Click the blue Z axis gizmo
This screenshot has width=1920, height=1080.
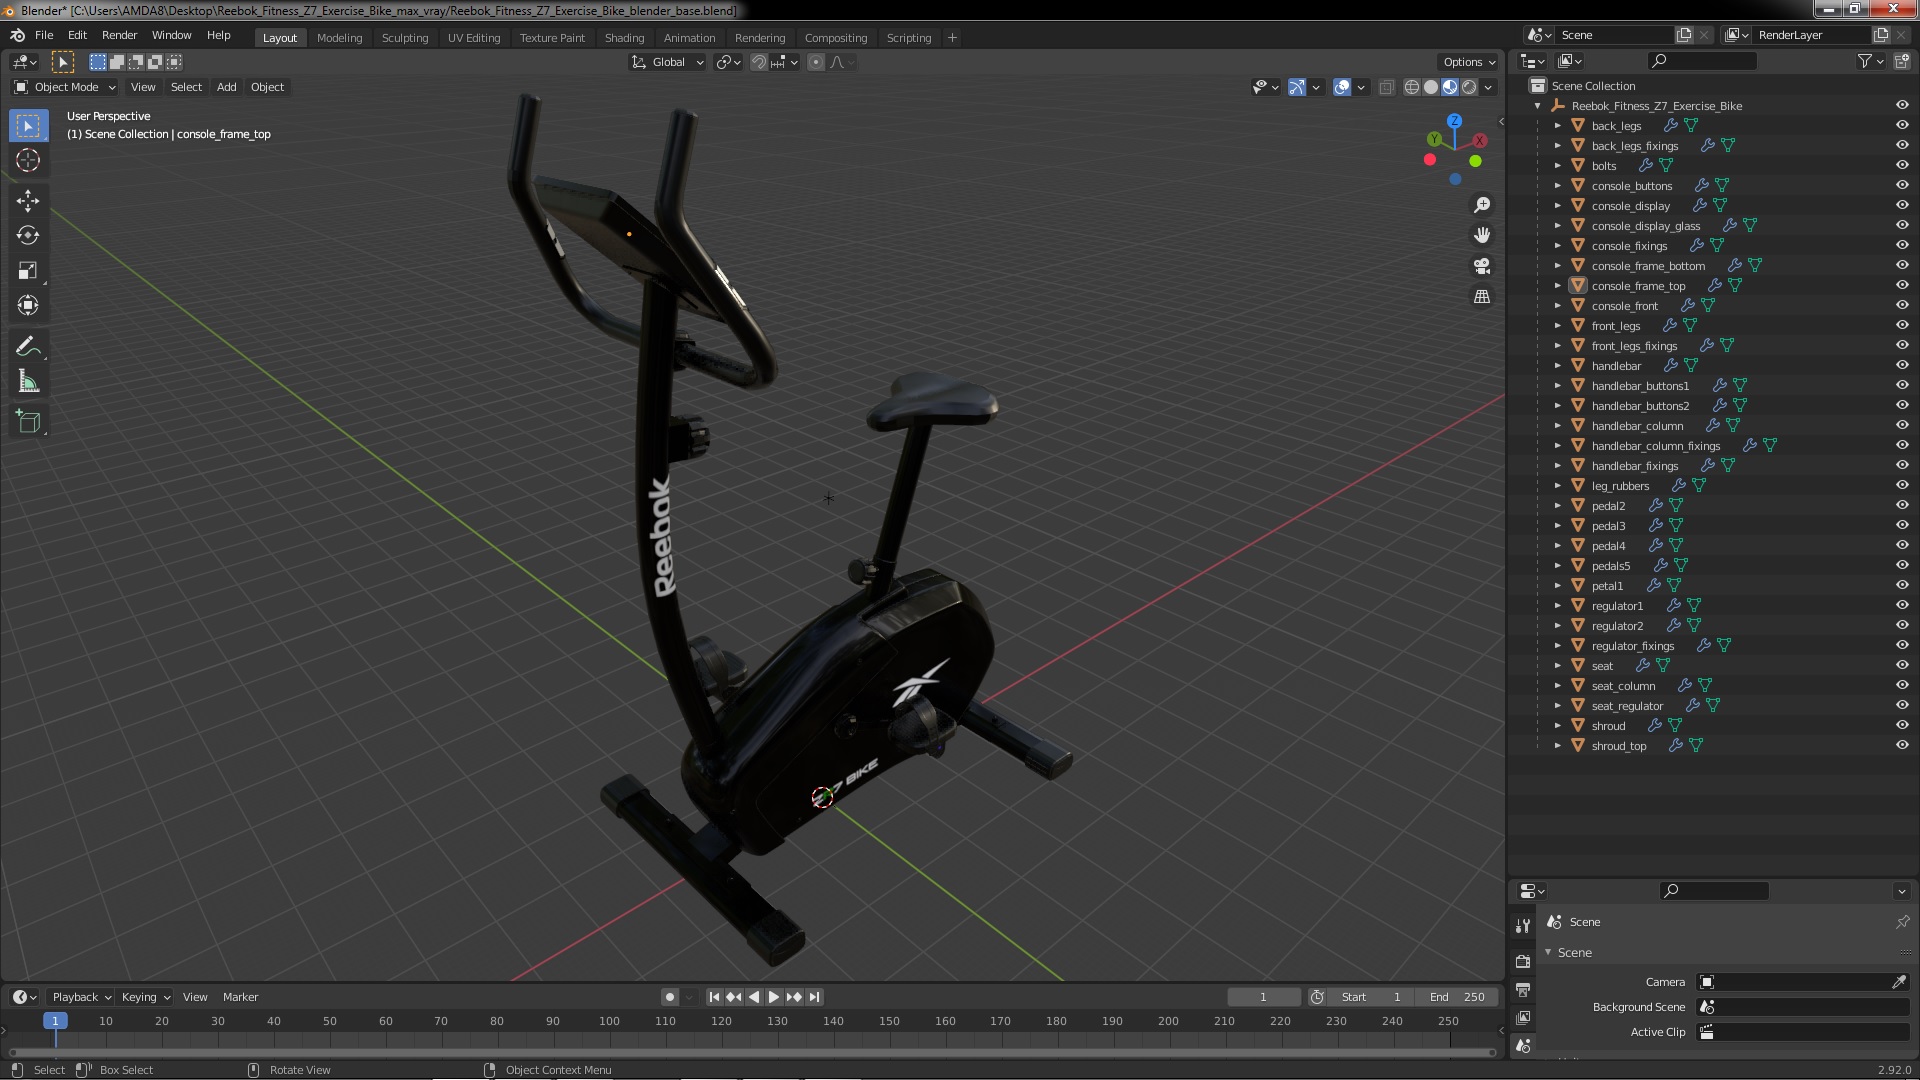pos(1454,121)
